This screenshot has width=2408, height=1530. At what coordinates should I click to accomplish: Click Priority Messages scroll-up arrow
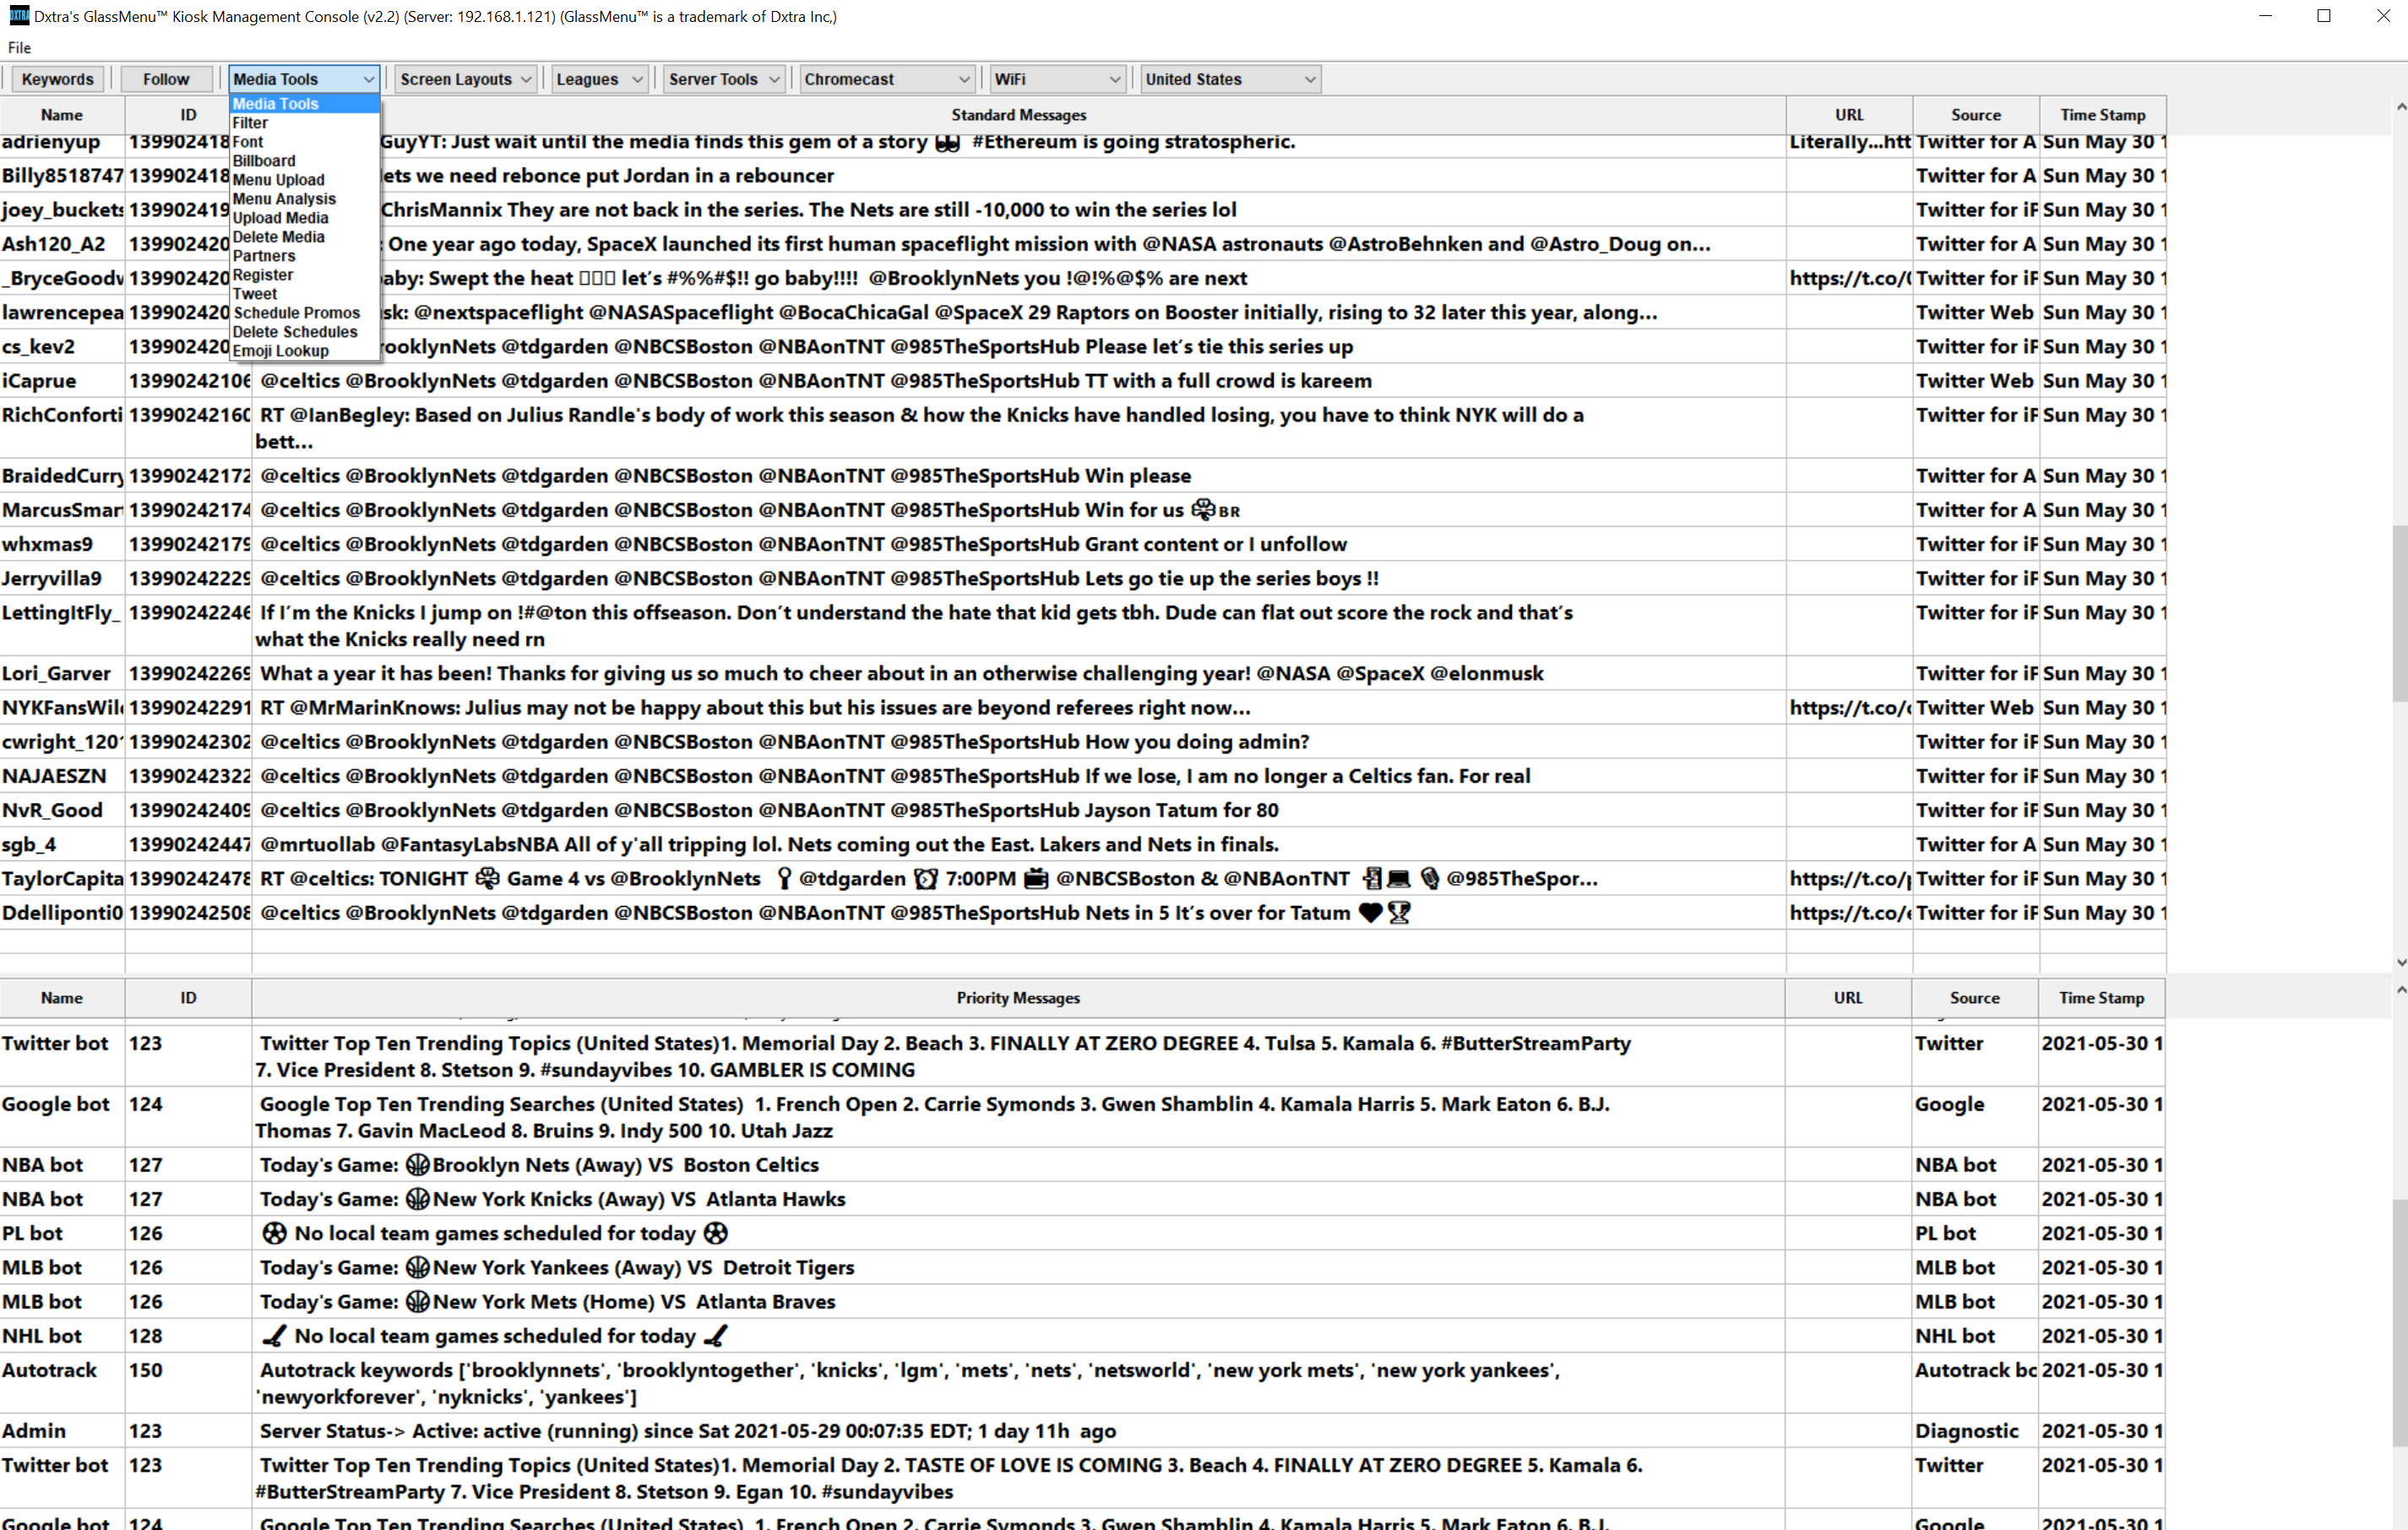click(2401, 989)
